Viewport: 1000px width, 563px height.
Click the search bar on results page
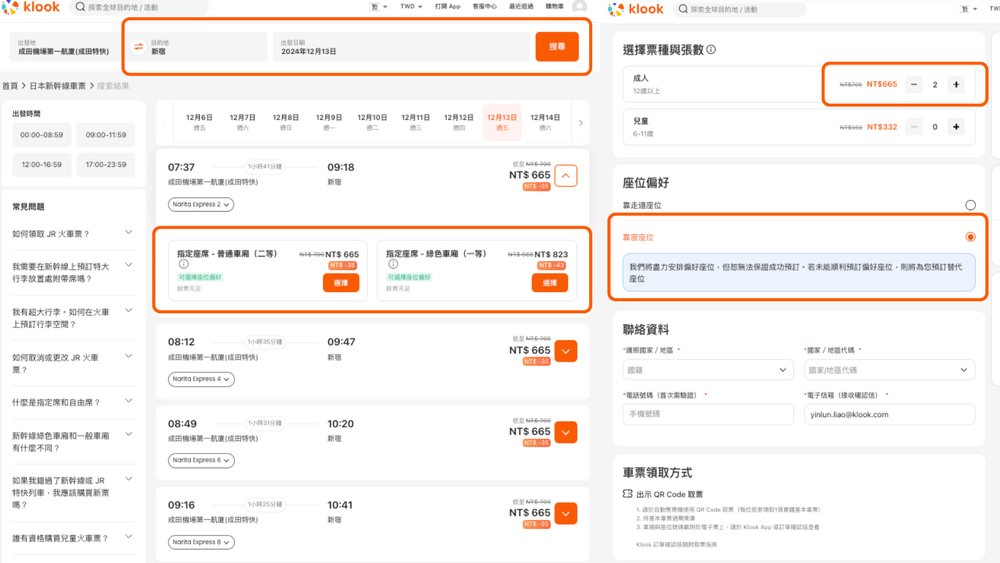(139, 7)
